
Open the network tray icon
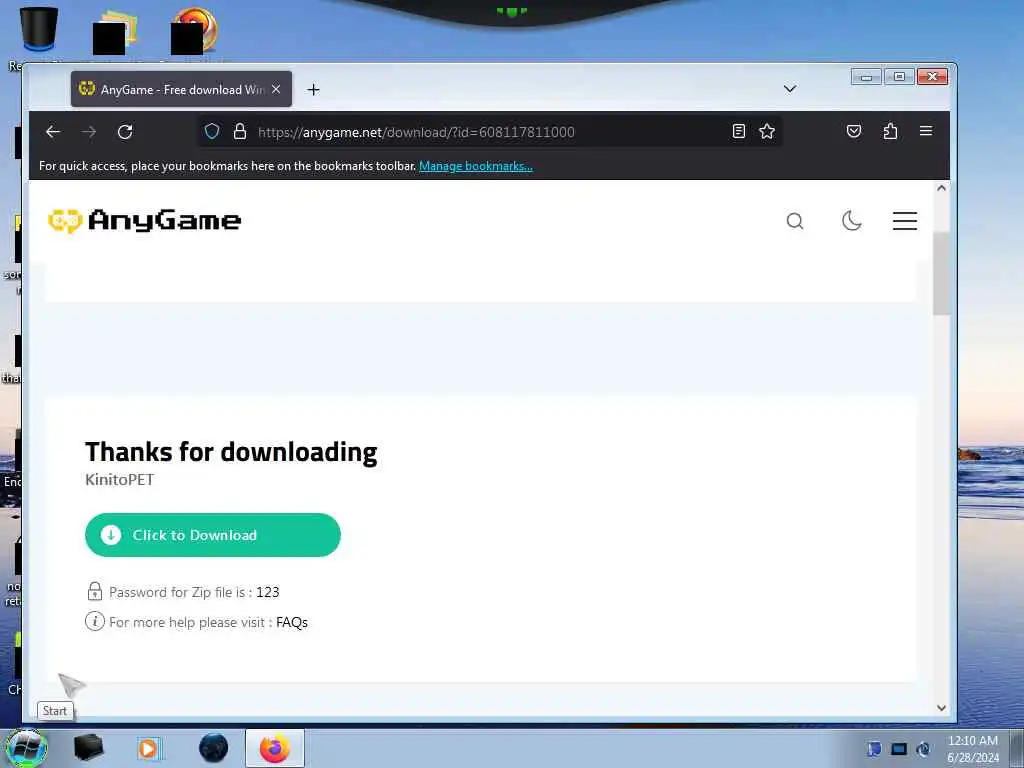(899, 749)
